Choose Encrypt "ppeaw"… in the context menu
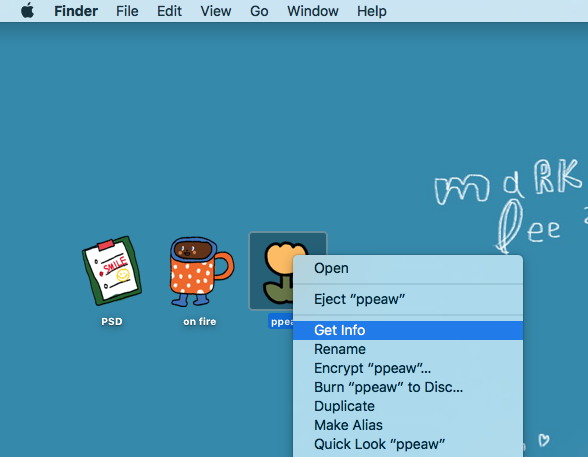Image resolution: width=588 pixels, height=457 pixels. tap(408, 368)
